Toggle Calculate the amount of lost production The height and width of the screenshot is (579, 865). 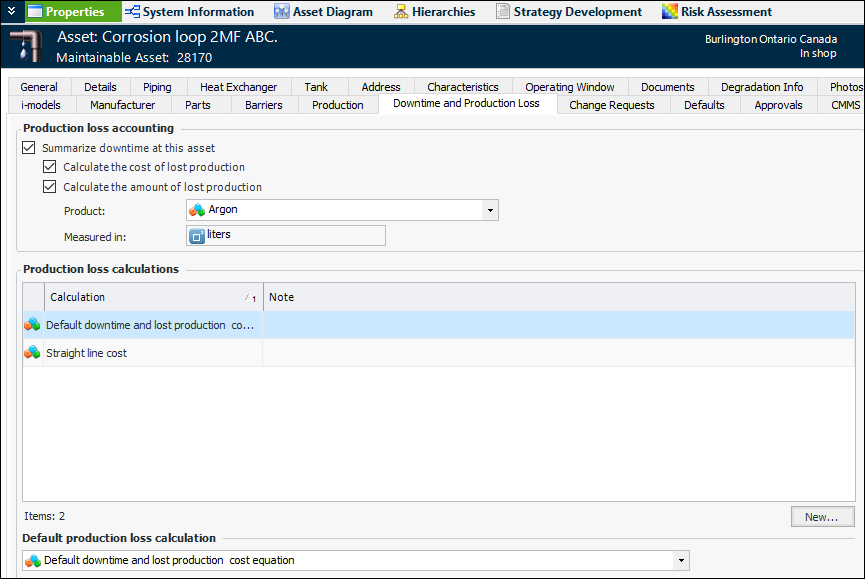(x=50, y=187)
